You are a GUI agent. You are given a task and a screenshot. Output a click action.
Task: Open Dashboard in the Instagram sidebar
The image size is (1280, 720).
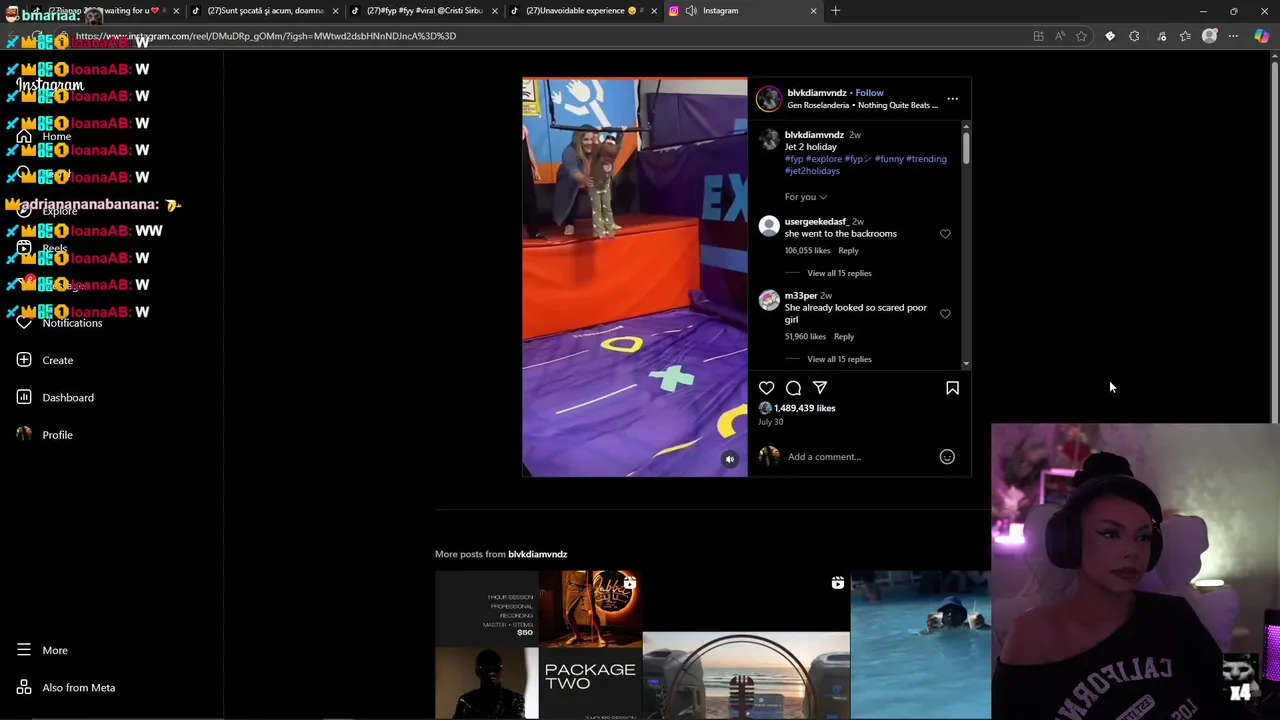coord(56,398)
